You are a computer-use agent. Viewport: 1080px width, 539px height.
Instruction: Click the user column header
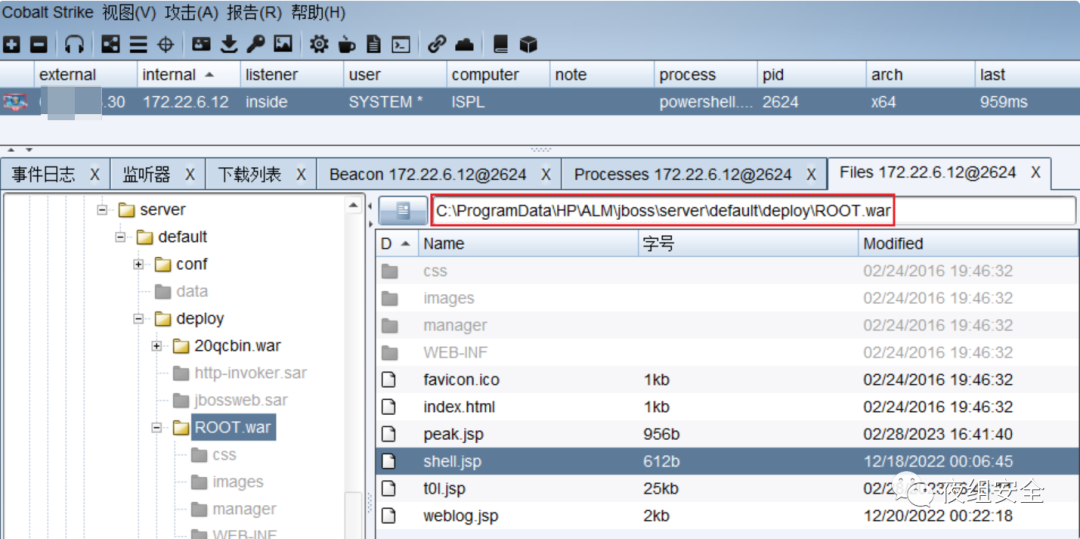395,74
